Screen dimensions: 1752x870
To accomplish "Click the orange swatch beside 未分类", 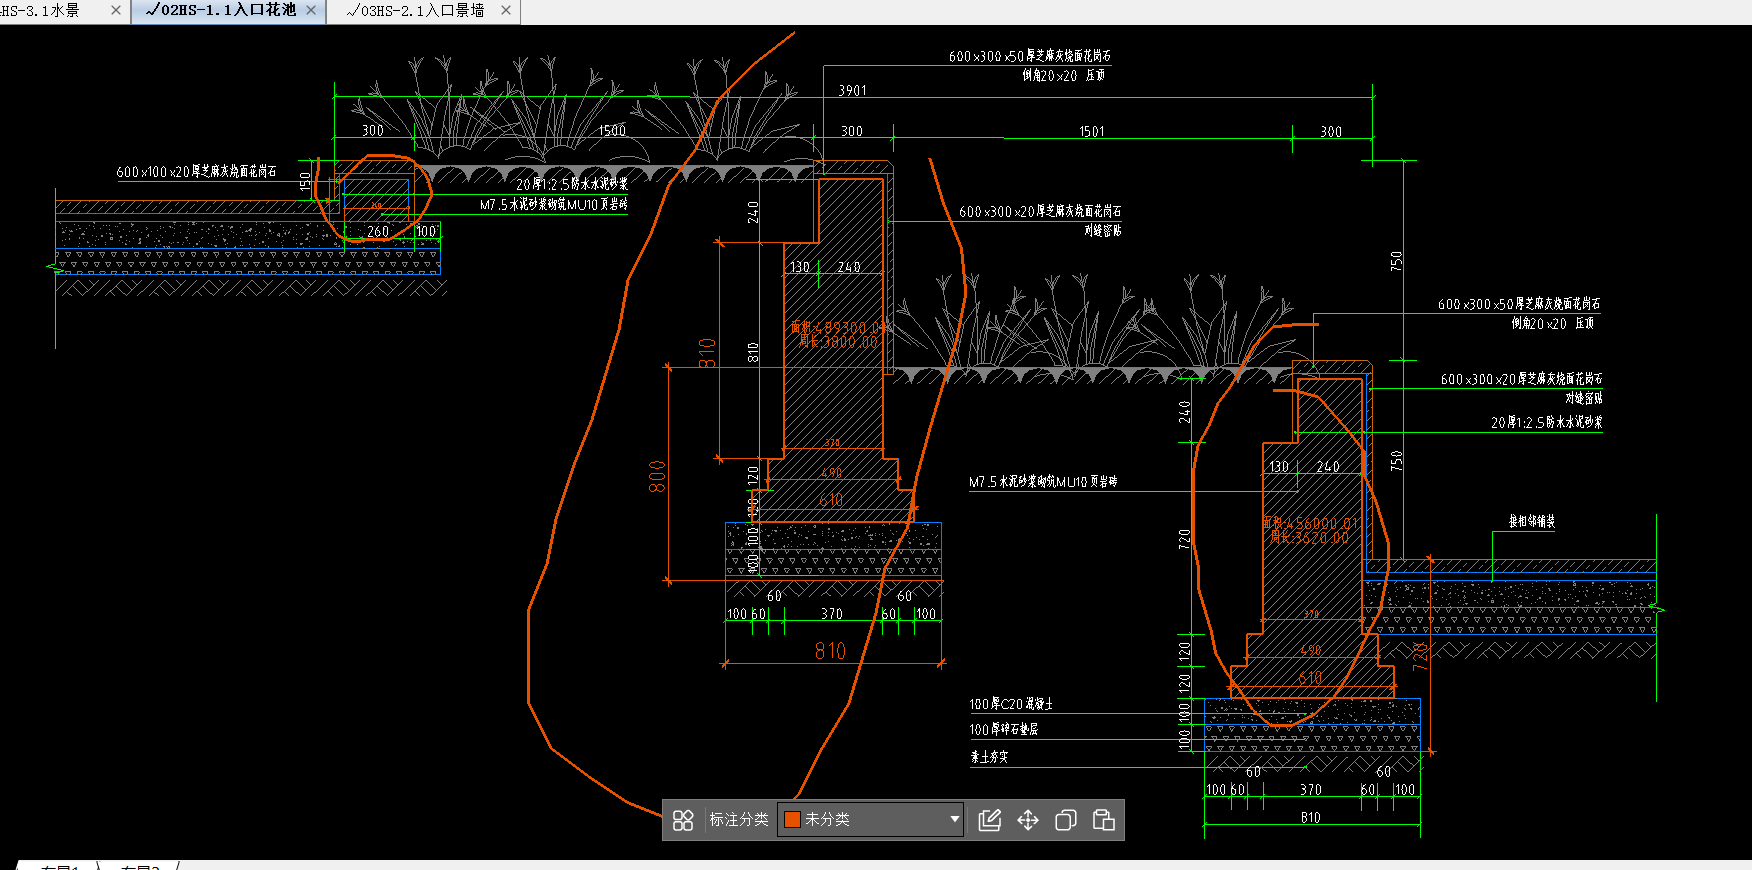I will tap(792, 820).
